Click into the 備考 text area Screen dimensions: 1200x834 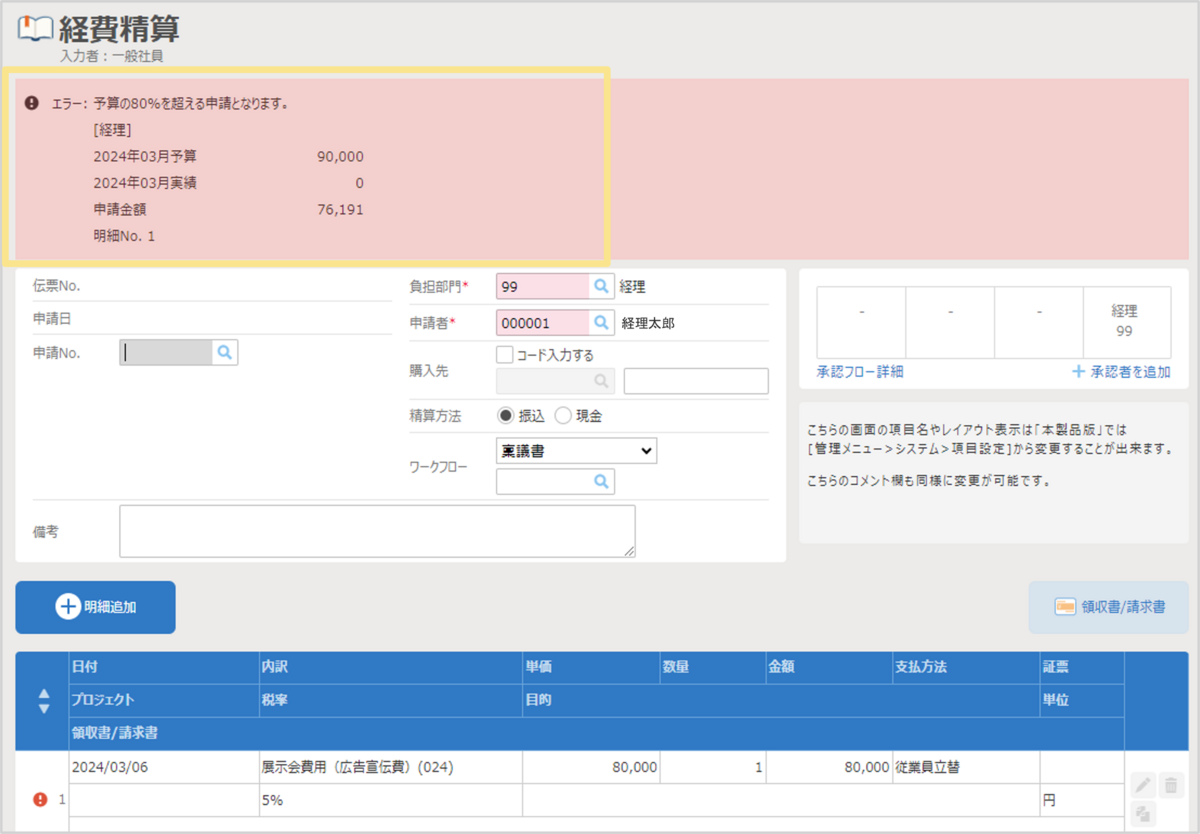[x=377, y=531]
